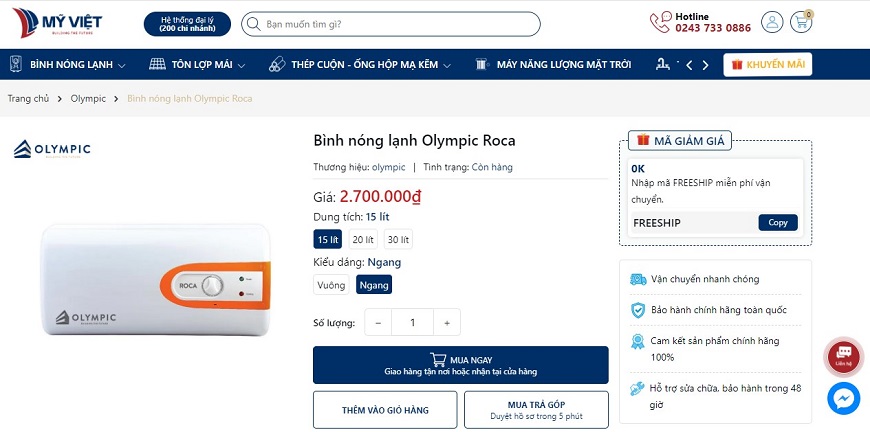Increase quantity with the plus button
The image size is (870, 432).
point(446,322)
